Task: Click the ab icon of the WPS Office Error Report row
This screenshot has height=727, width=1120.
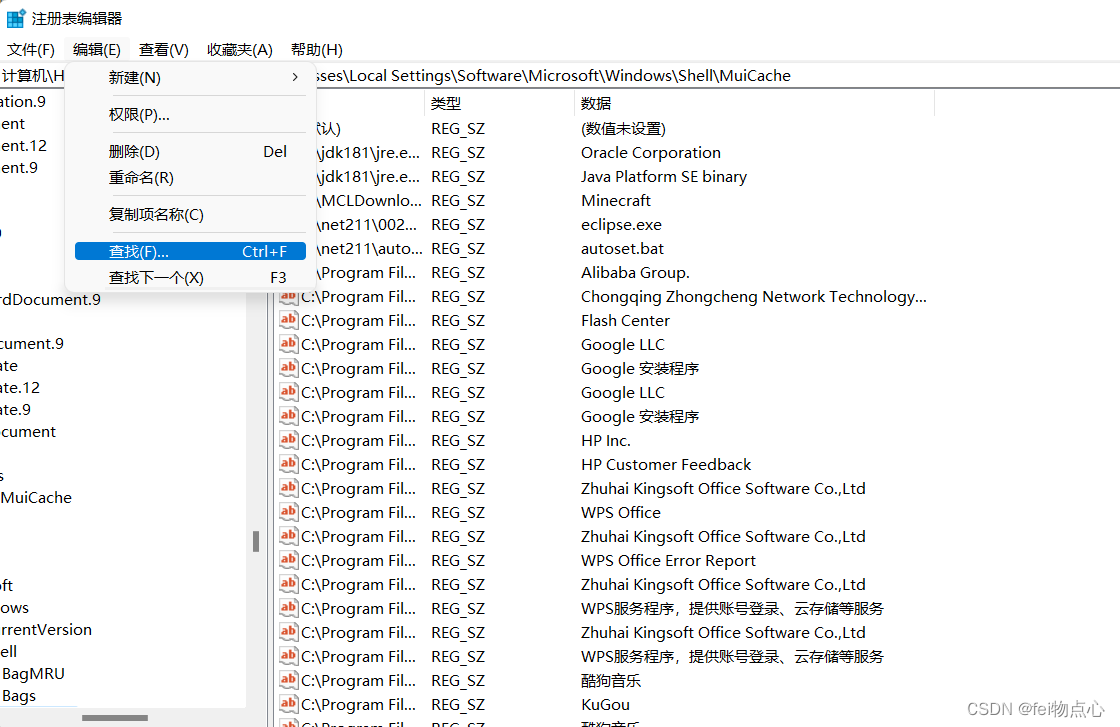Action: coord(289,560)
